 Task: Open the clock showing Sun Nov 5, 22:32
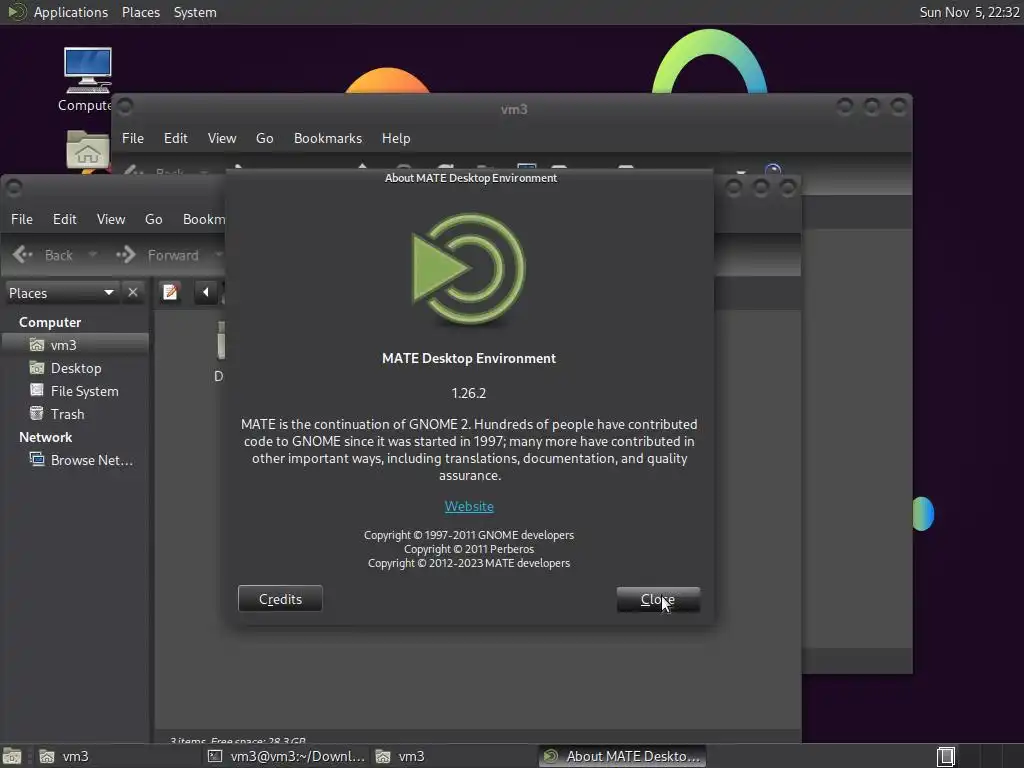(x=969, y=12)
